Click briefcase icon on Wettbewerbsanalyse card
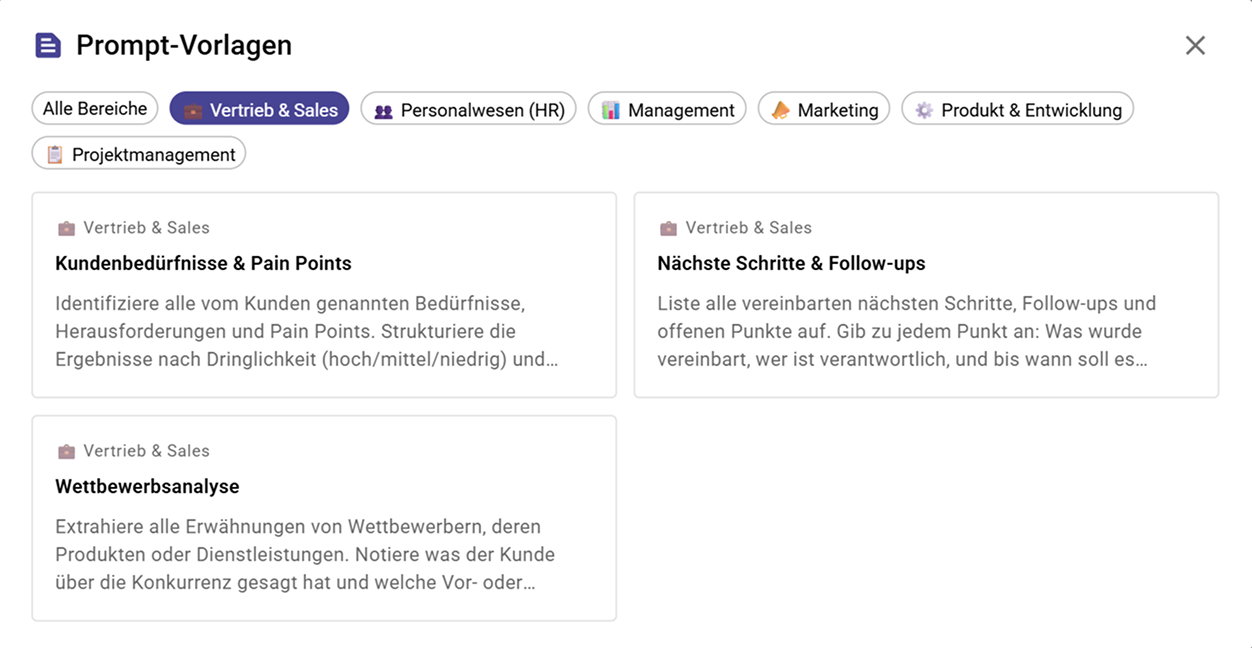The image size is (1252, 648). [x=66, y=451]
